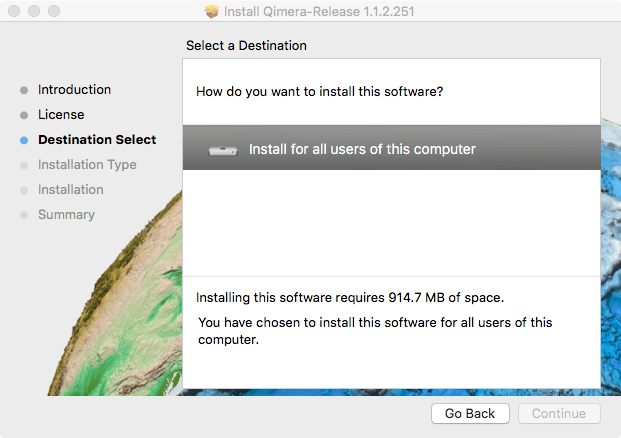This screenshot has width=621, height=438.
Task: Select "Install for all users of this computer"
Action: 362,149
